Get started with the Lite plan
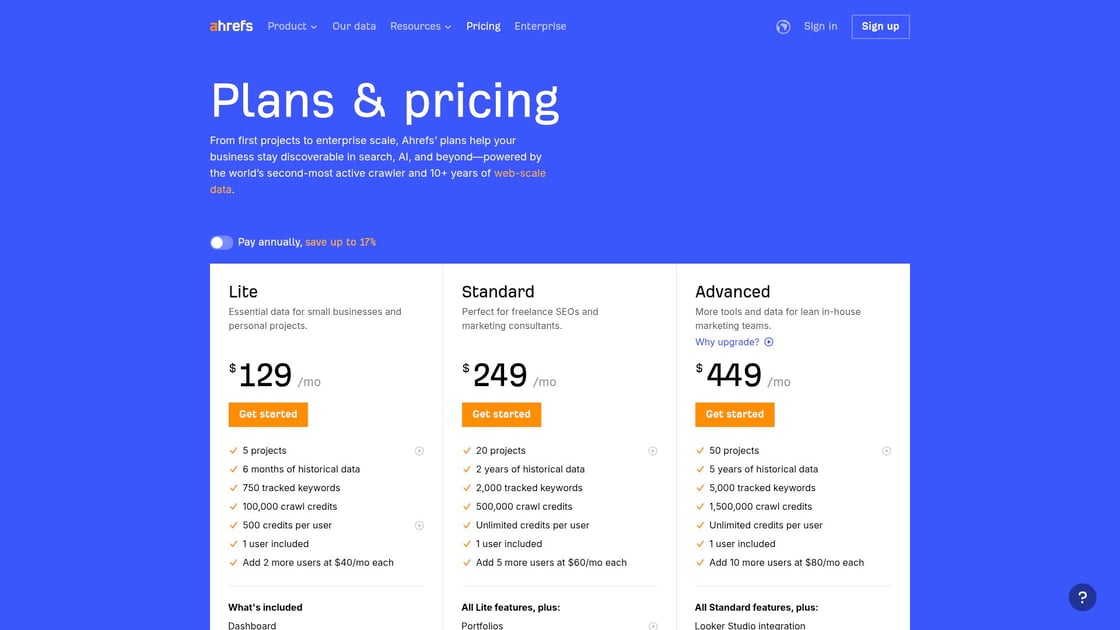 tap(268, 414)
